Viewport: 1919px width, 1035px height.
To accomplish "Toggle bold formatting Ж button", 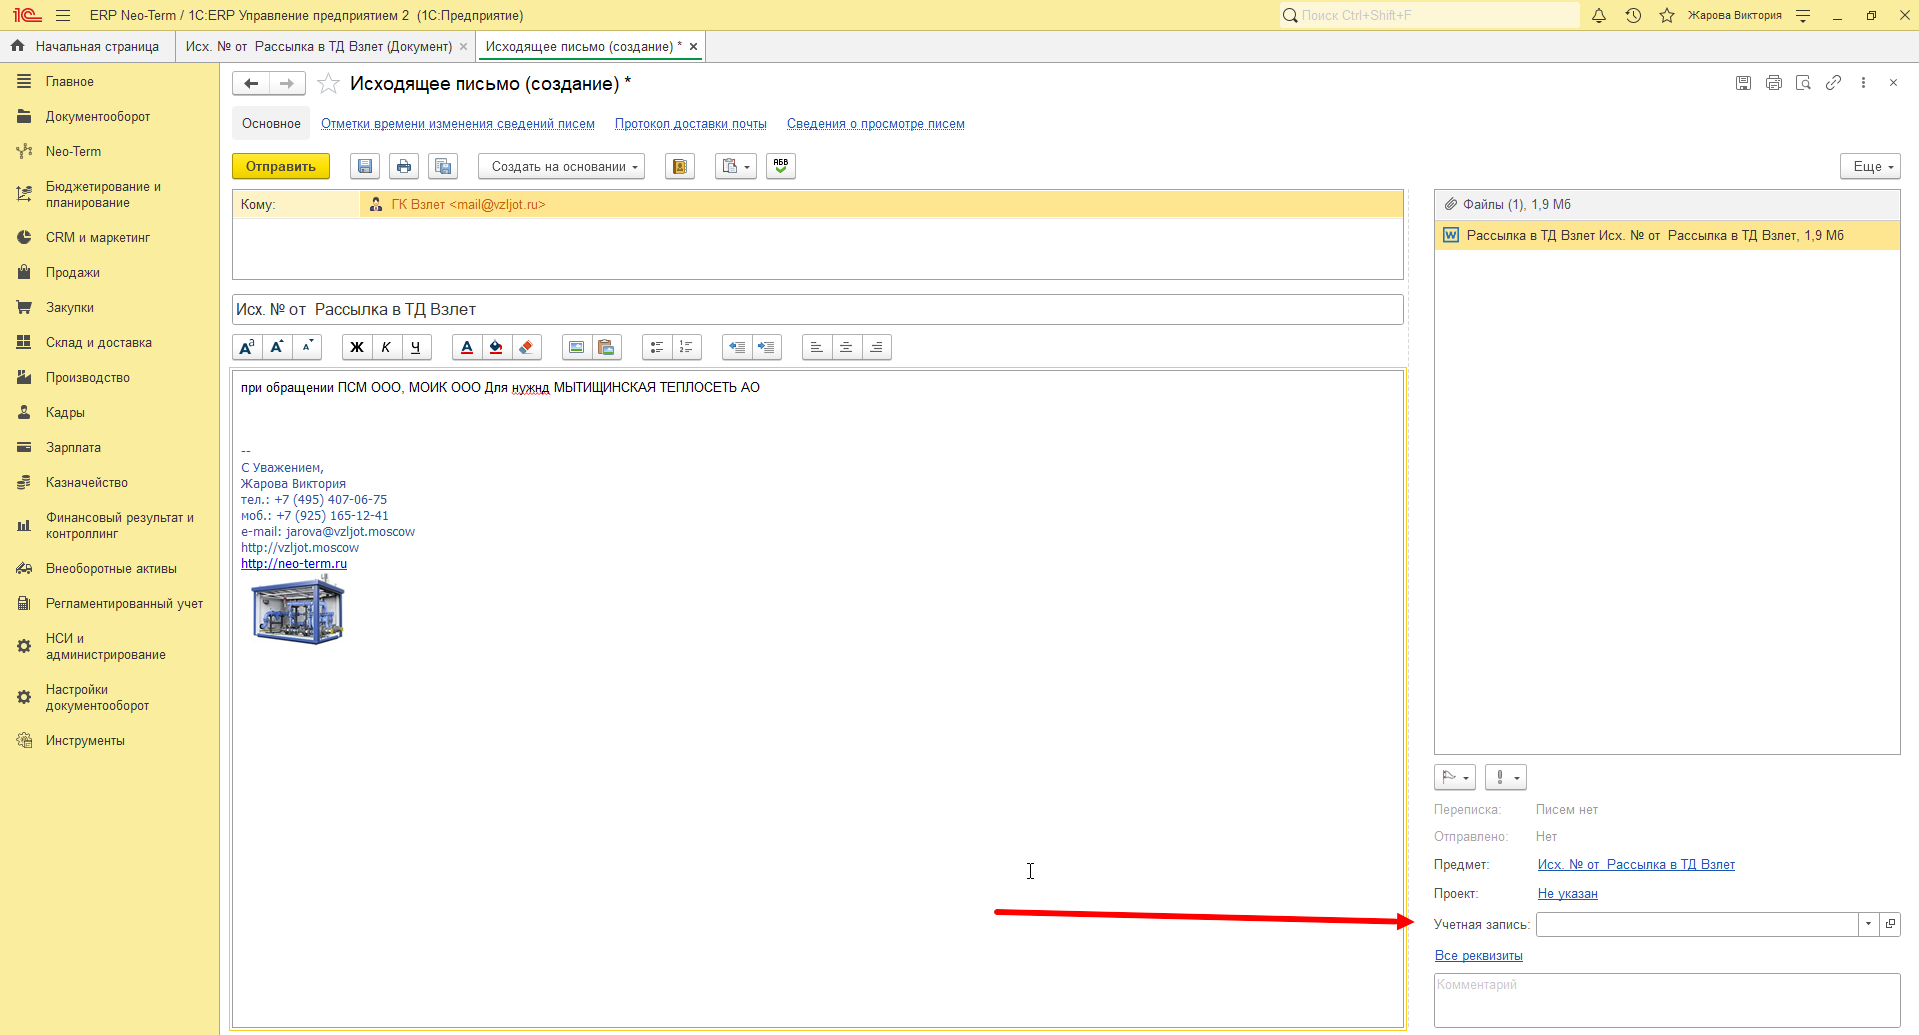I will tap(357, 347).
